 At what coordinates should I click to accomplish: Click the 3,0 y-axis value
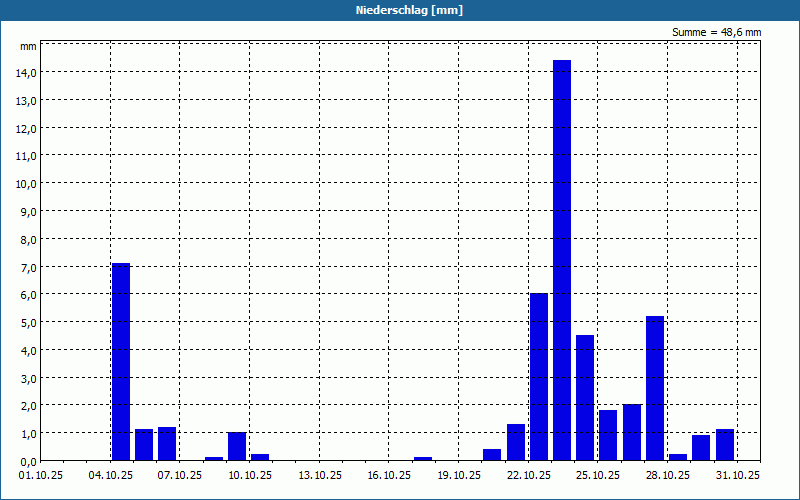coord(28,379)
